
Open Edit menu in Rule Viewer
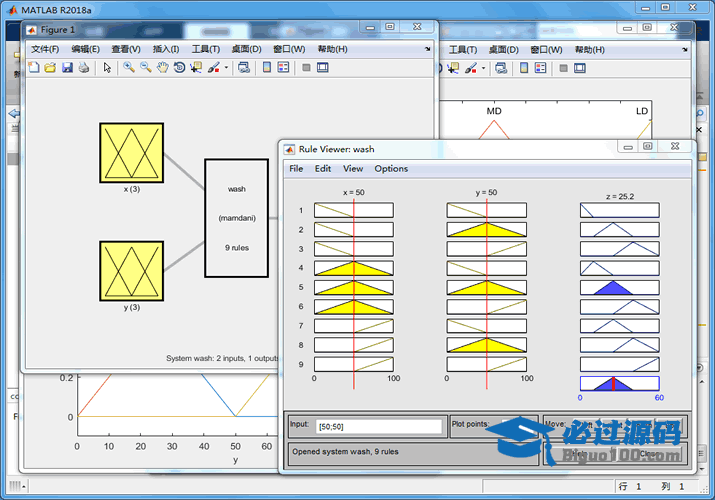click(x=323, y=169)
